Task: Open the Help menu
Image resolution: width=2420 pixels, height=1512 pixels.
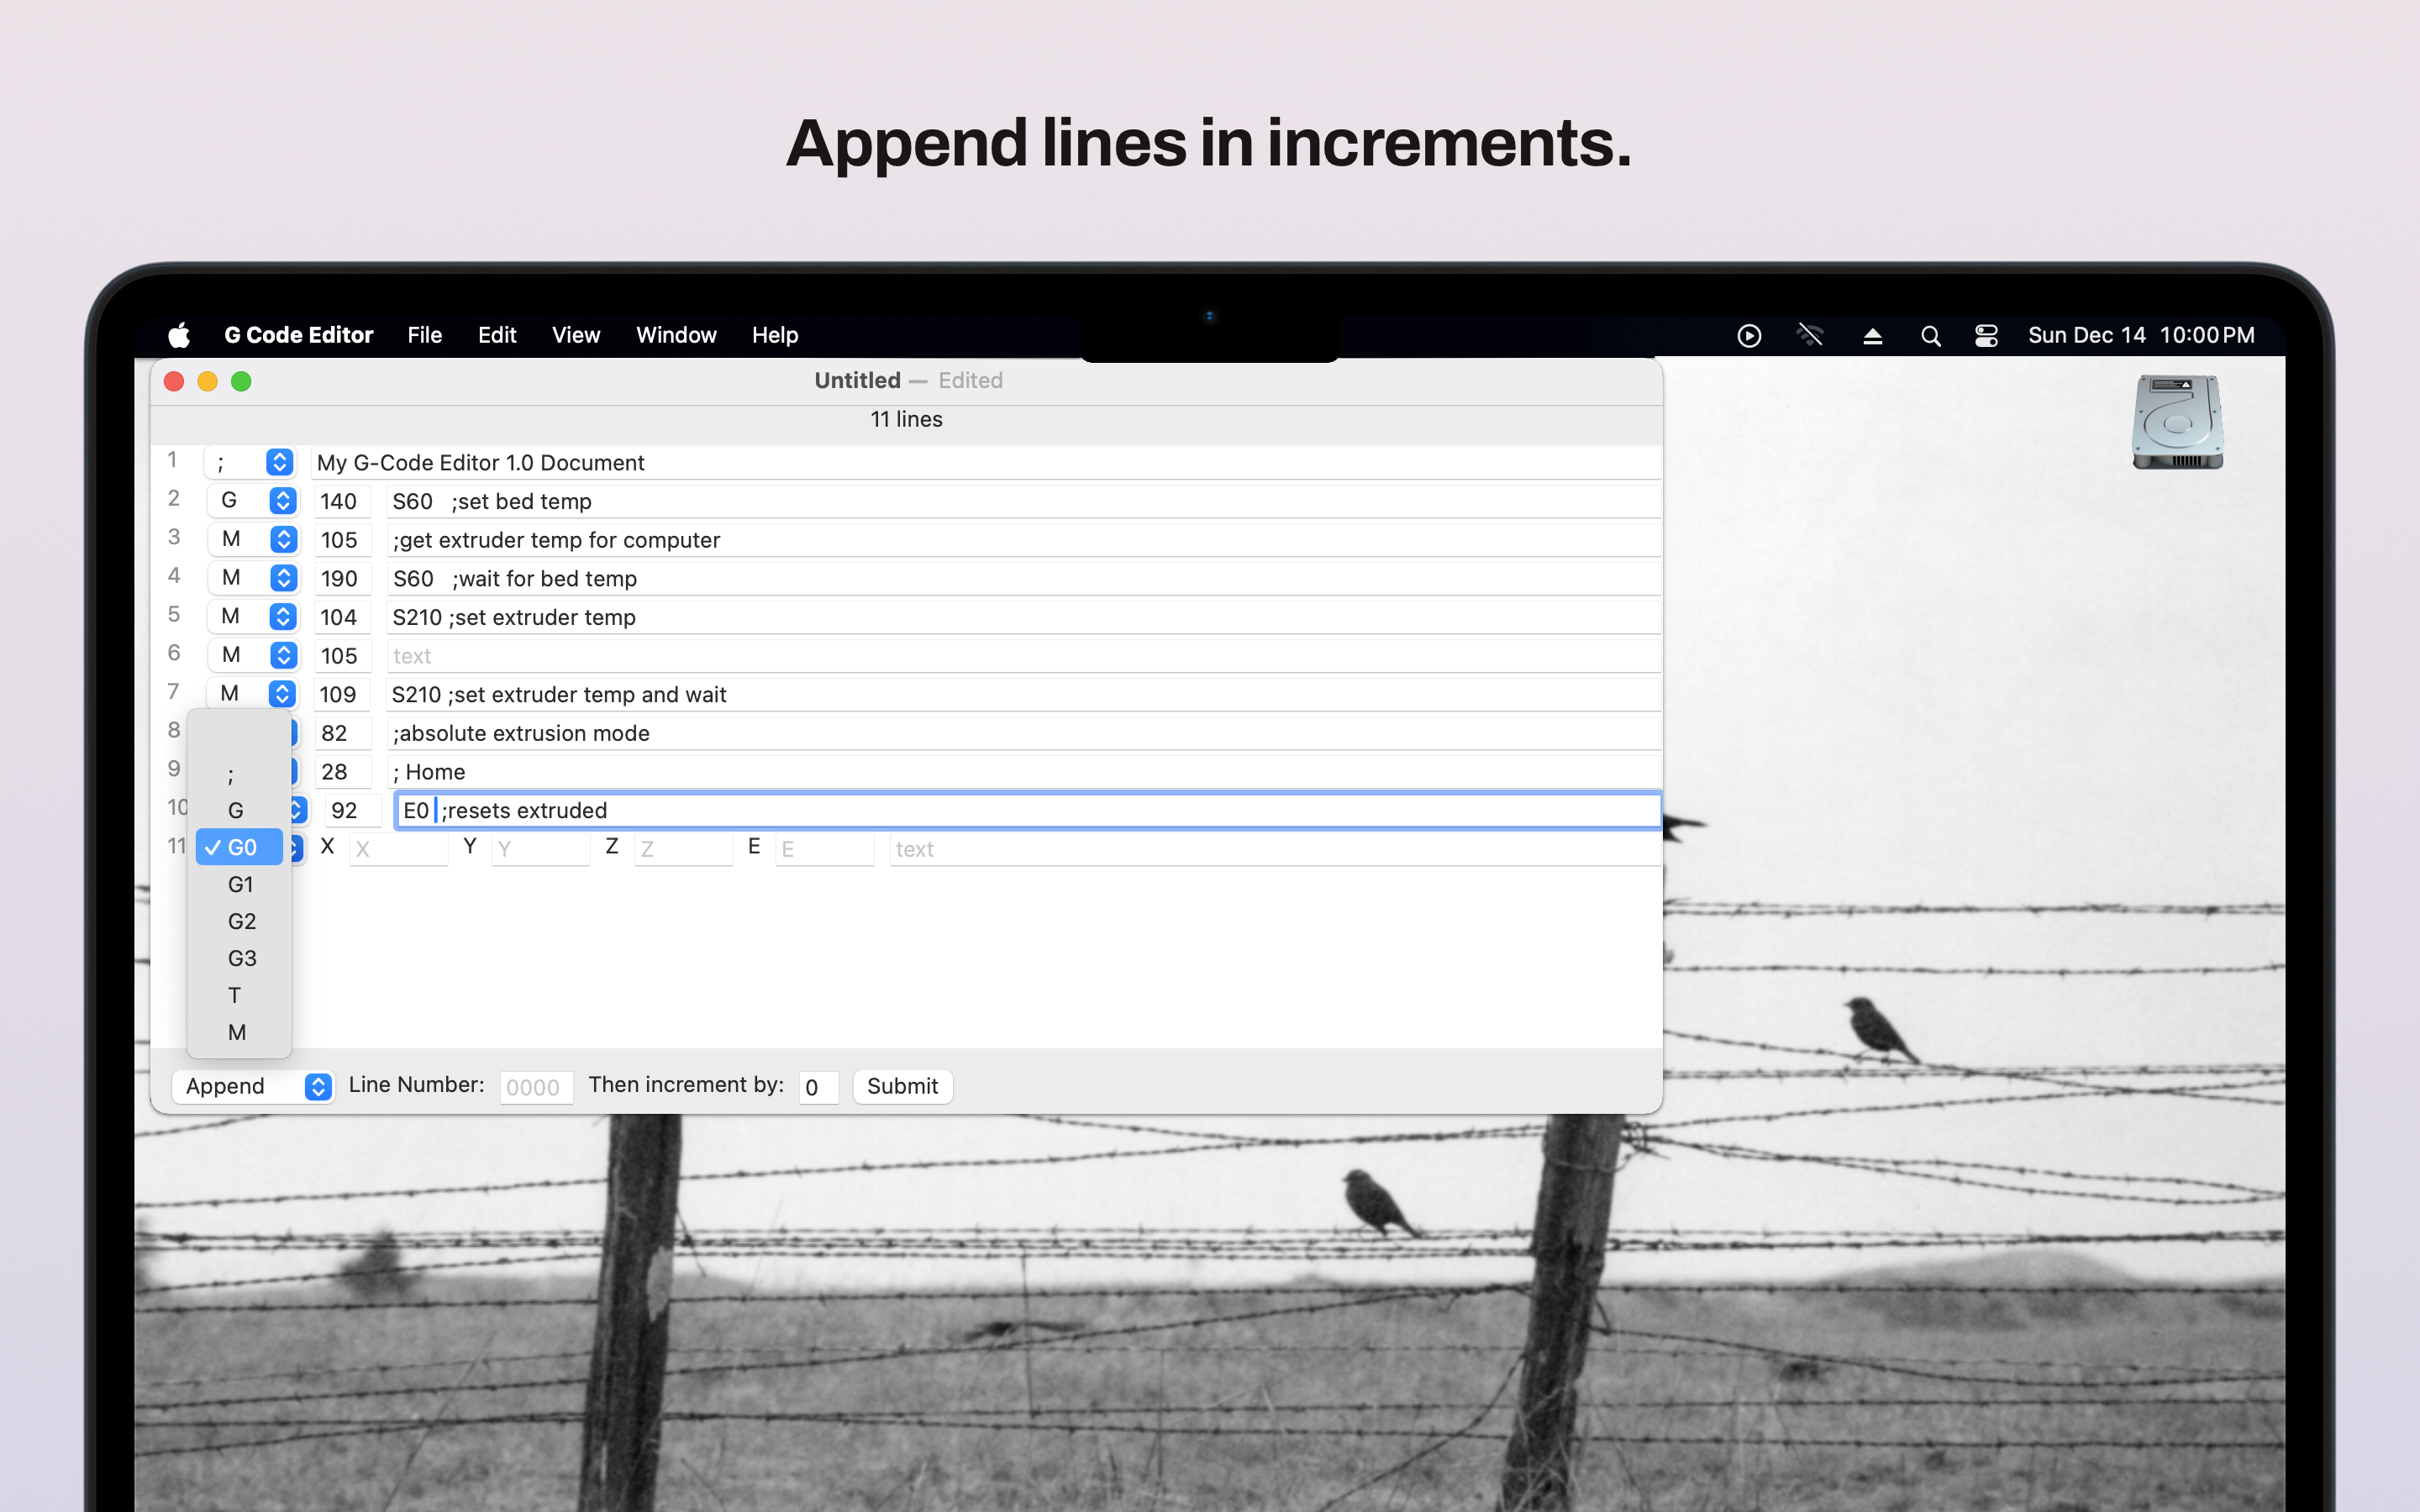Action: pos(775,335)
